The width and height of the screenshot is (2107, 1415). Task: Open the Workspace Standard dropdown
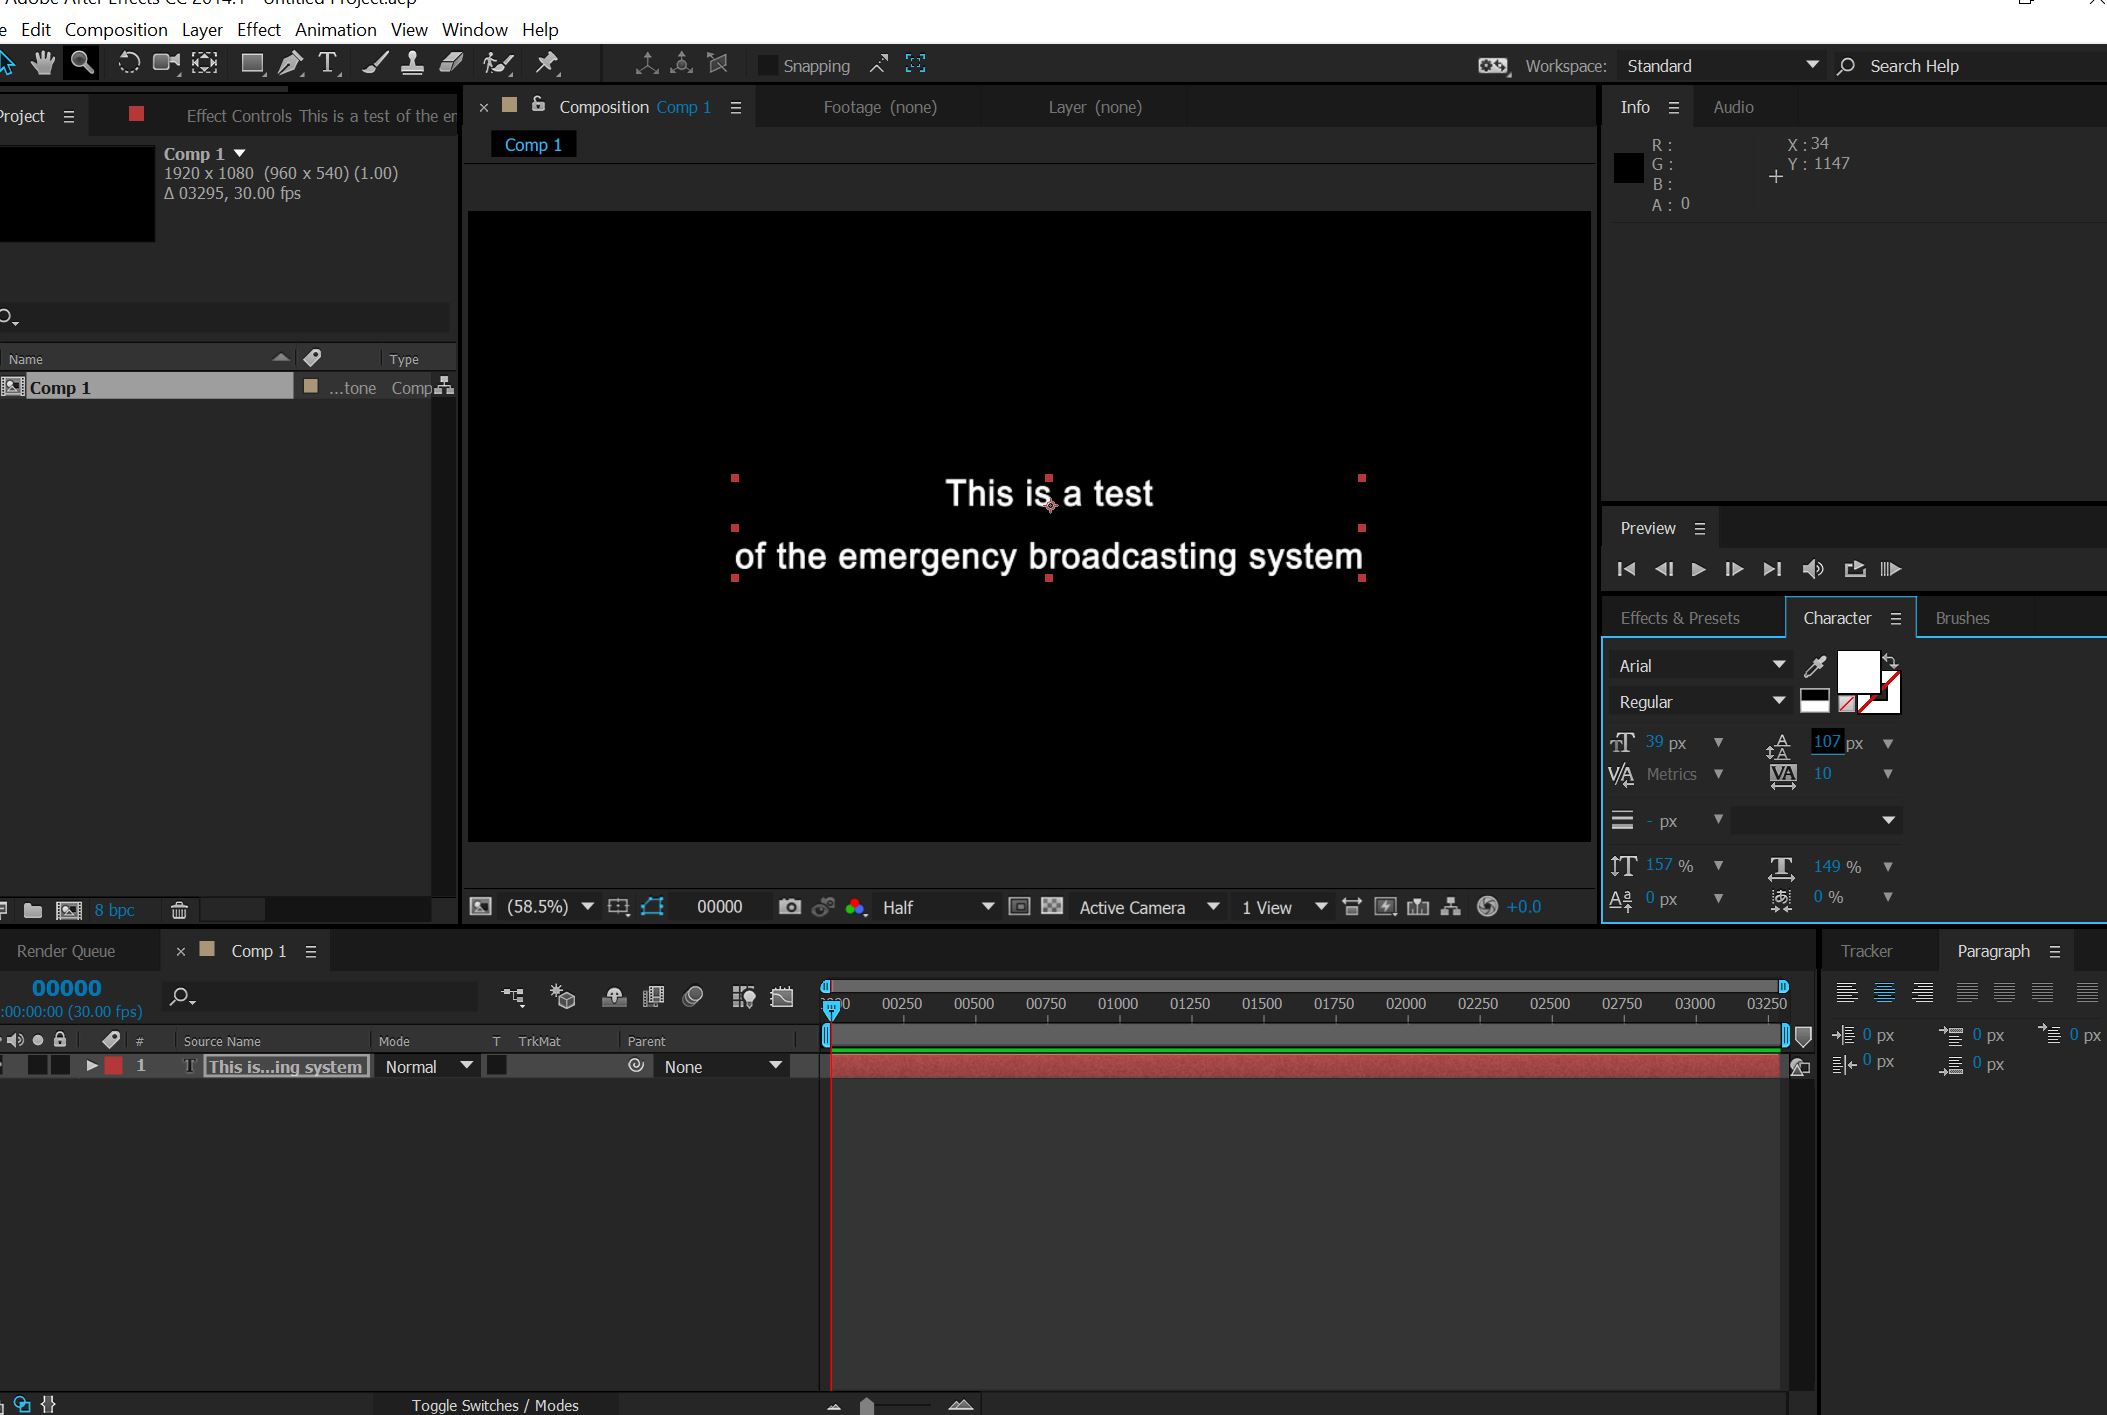(1722, 66)
